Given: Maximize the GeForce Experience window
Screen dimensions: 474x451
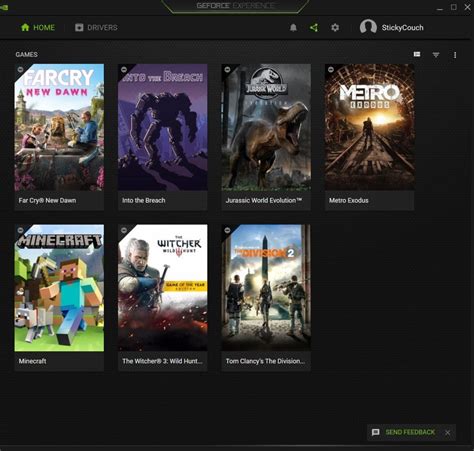Looking at the screenshot, I should tap(454, 7).
